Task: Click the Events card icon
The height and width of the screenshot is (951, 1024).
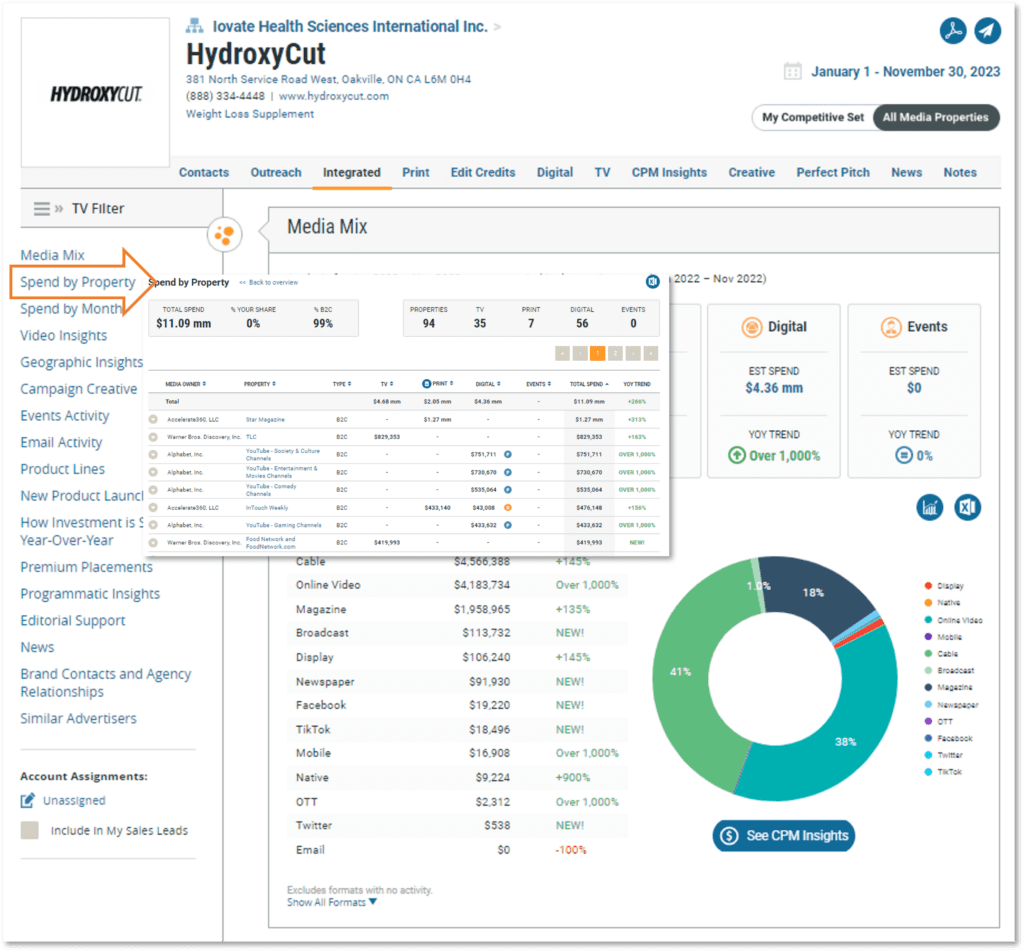Action: click(x=891, y=327)
